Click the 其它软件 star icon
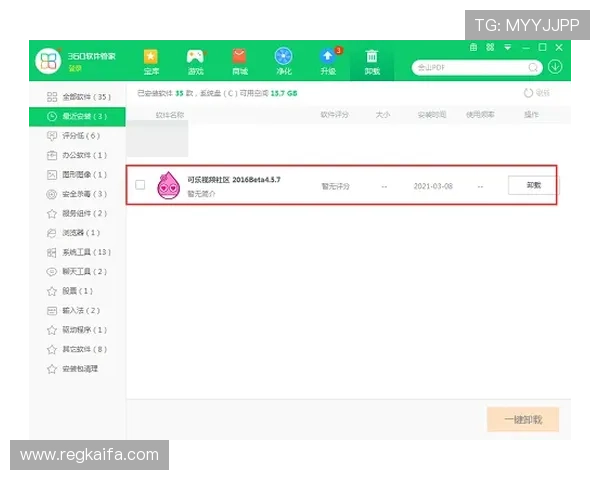This screenshot has width=600, height=480. click(x=52, y=349)
